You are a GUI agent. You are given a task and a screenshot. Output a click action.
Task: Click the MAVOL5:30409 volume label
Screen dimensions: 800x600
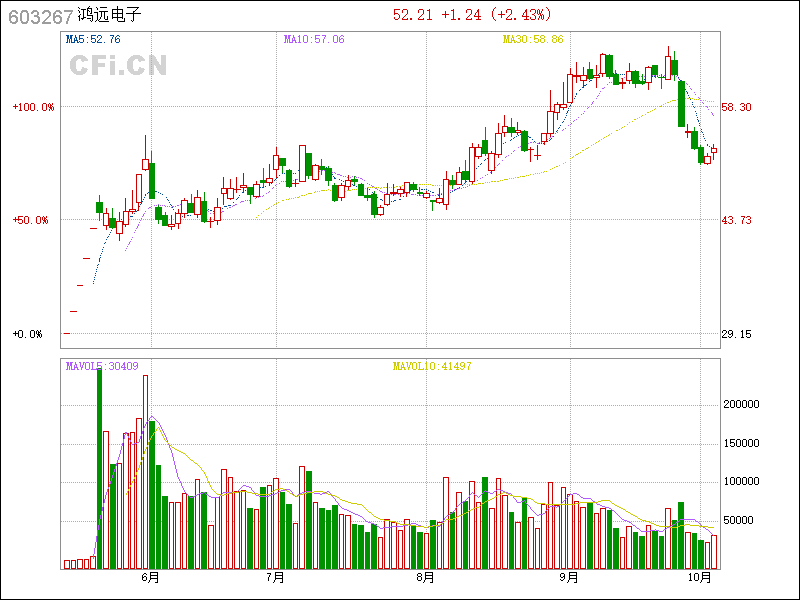click(102, 367)
